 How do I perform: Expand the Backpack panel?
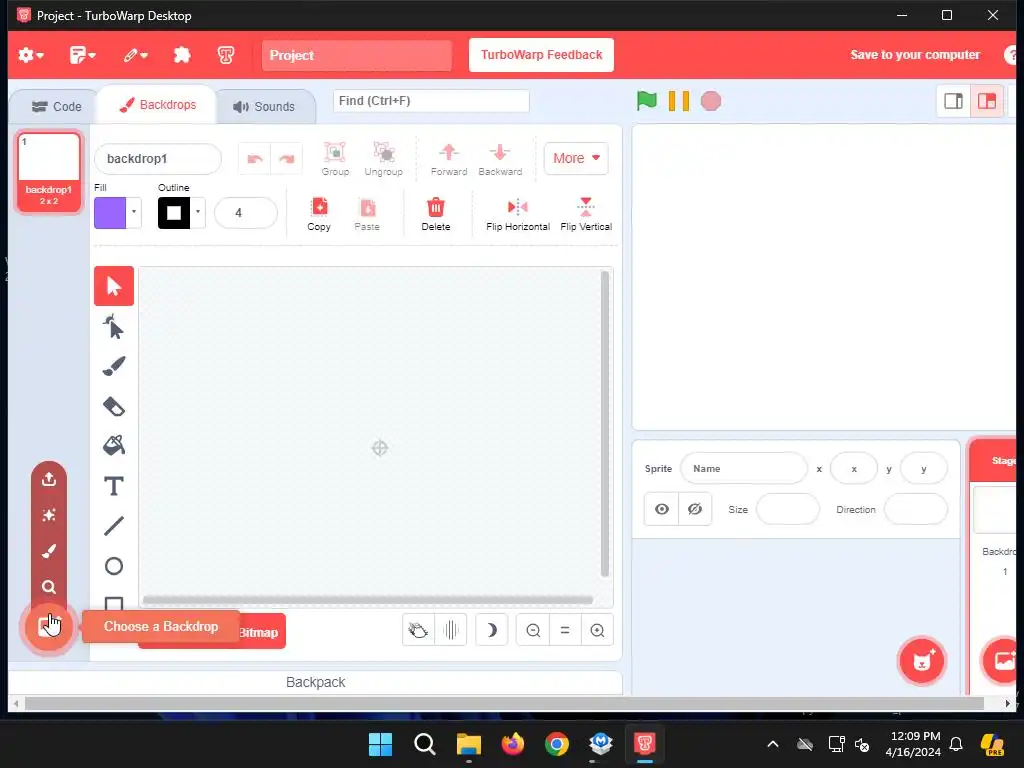pos(315,682)
